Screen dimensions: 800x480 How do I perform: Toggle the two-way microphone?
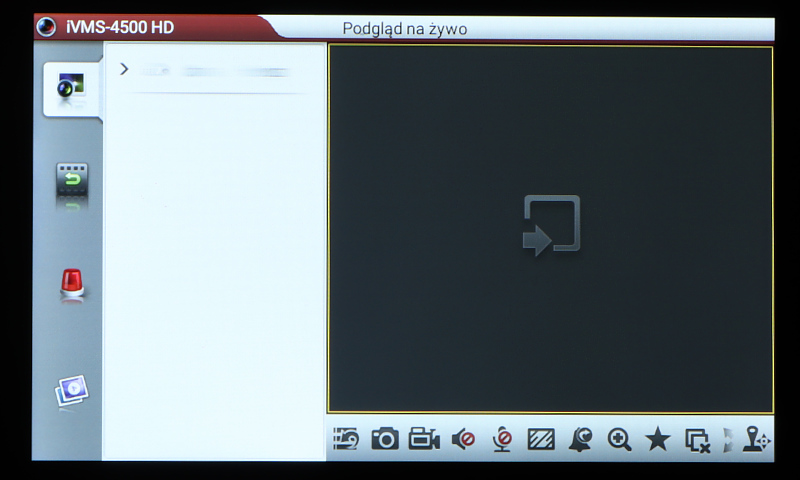(x=502, y=439)
